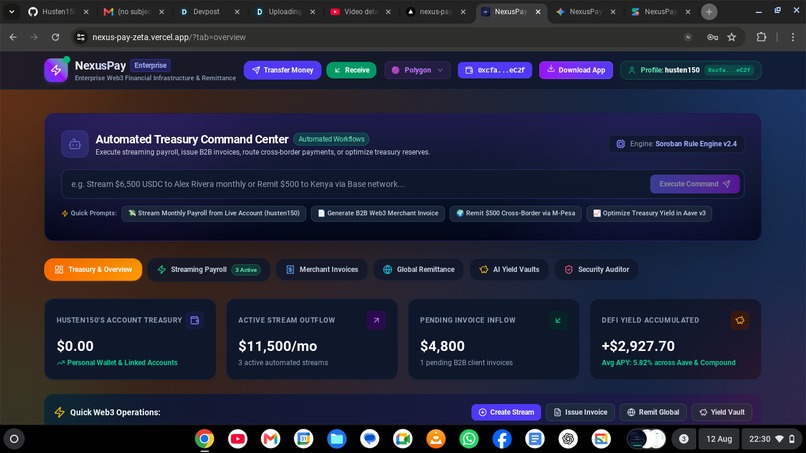Click the Yield Vault quick operation button
This screenshot has width=806, height=453.
tap(722, 412)
